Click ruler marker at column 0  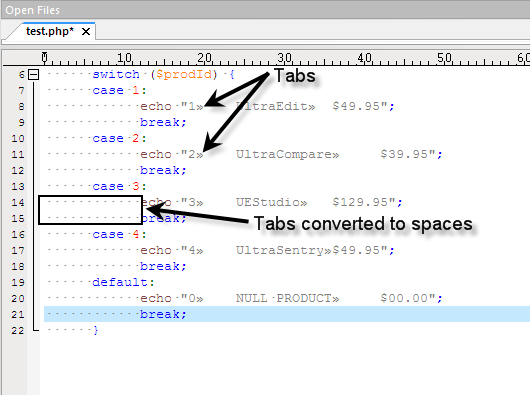44,58
